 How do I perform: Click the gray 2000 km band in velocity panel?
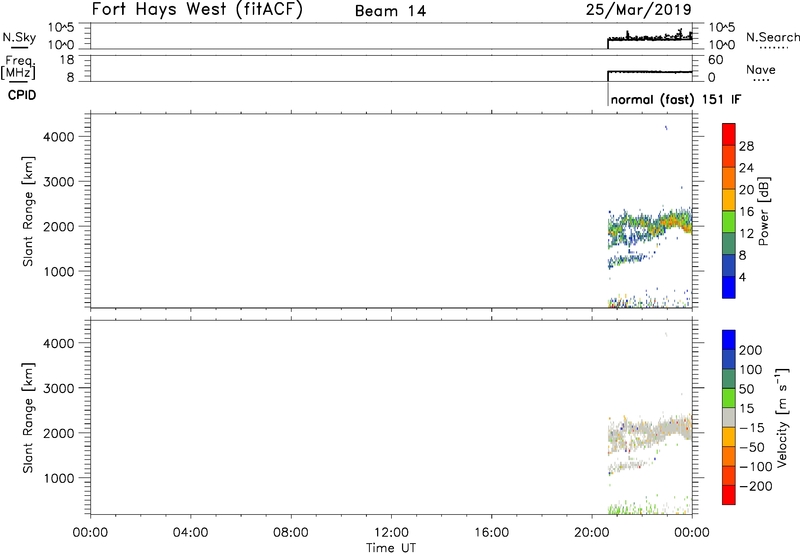click(x=649, y=432)
